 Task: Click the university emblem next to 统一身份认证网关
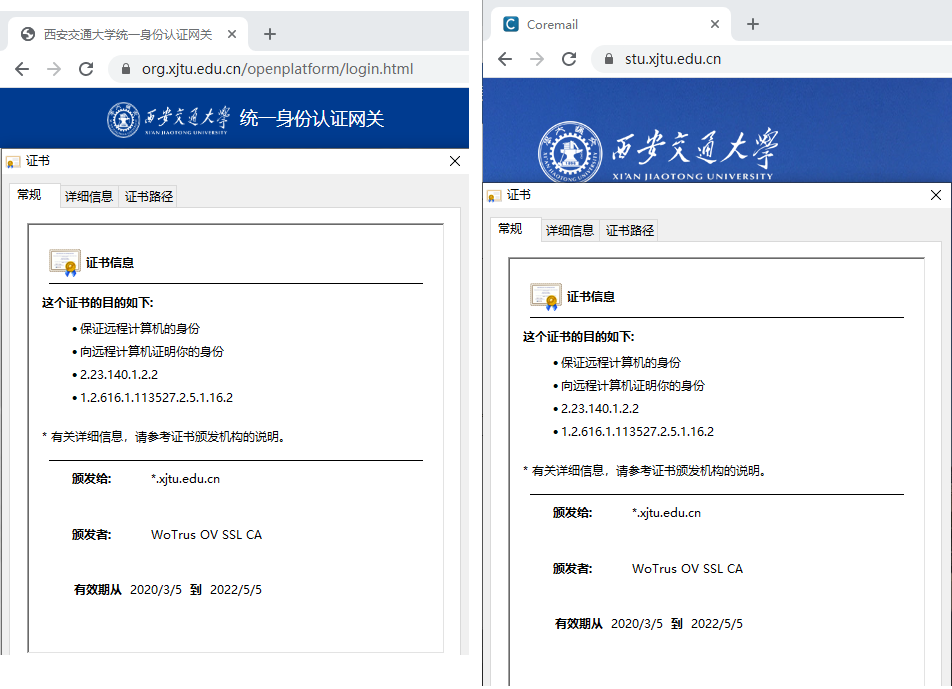pyautogui.click(x=124, y=119)
